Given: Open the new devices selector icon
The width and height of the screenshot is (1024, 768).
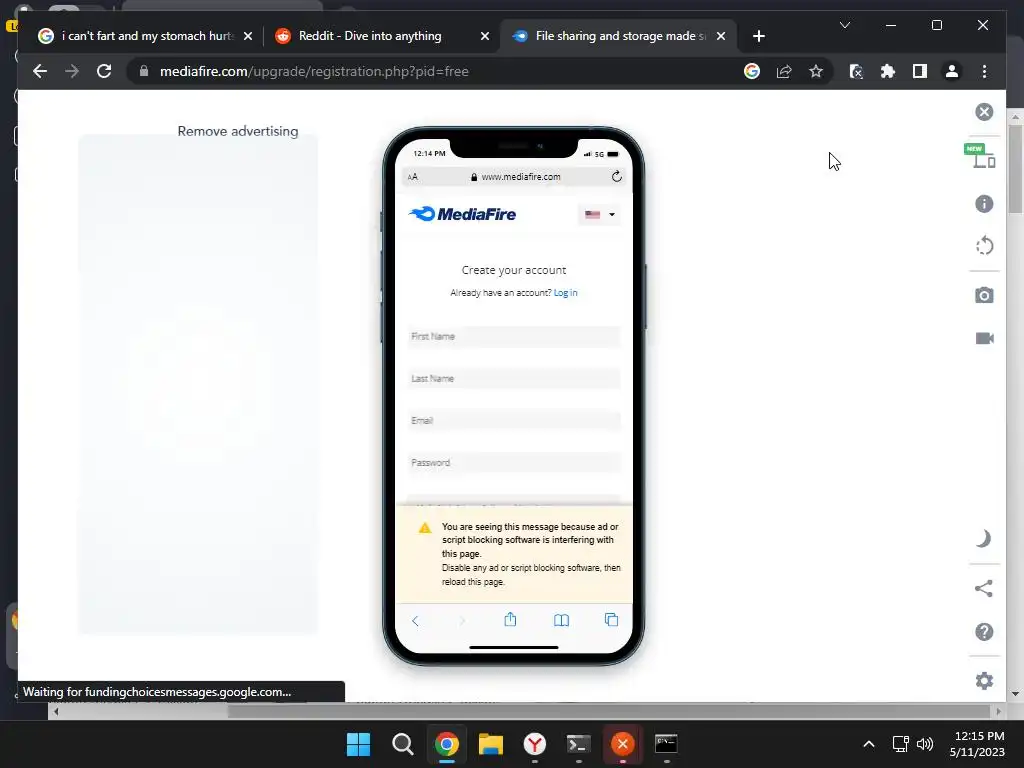Looking at the screenshot, I should click(x=981, y=156).
